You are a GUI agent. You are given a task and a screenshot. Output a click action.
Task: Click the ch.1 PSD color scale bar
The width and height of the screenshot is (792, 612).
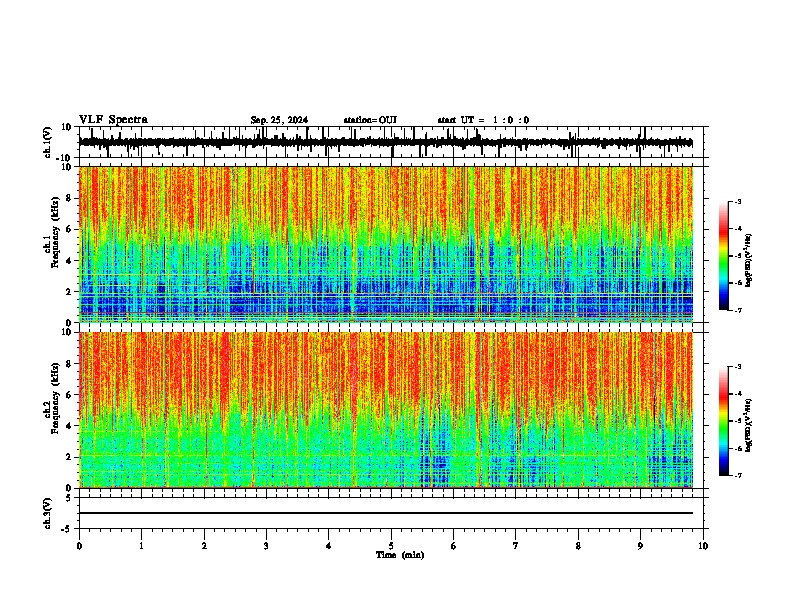tap(724, 256)
